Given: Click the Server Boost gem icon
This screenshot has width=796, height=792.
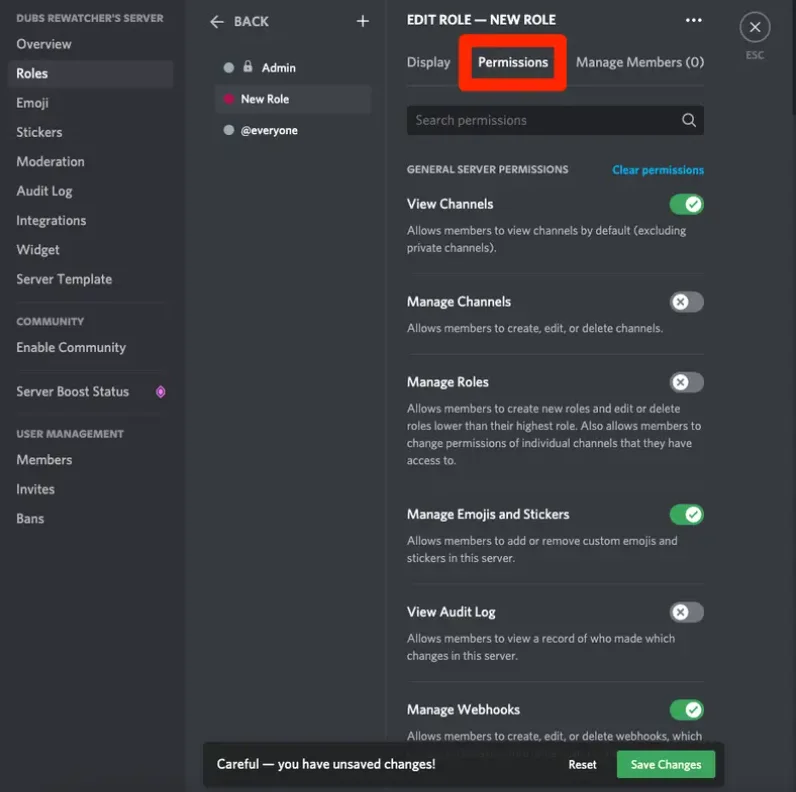Looking at the screenshot, I should click(160, 392).
